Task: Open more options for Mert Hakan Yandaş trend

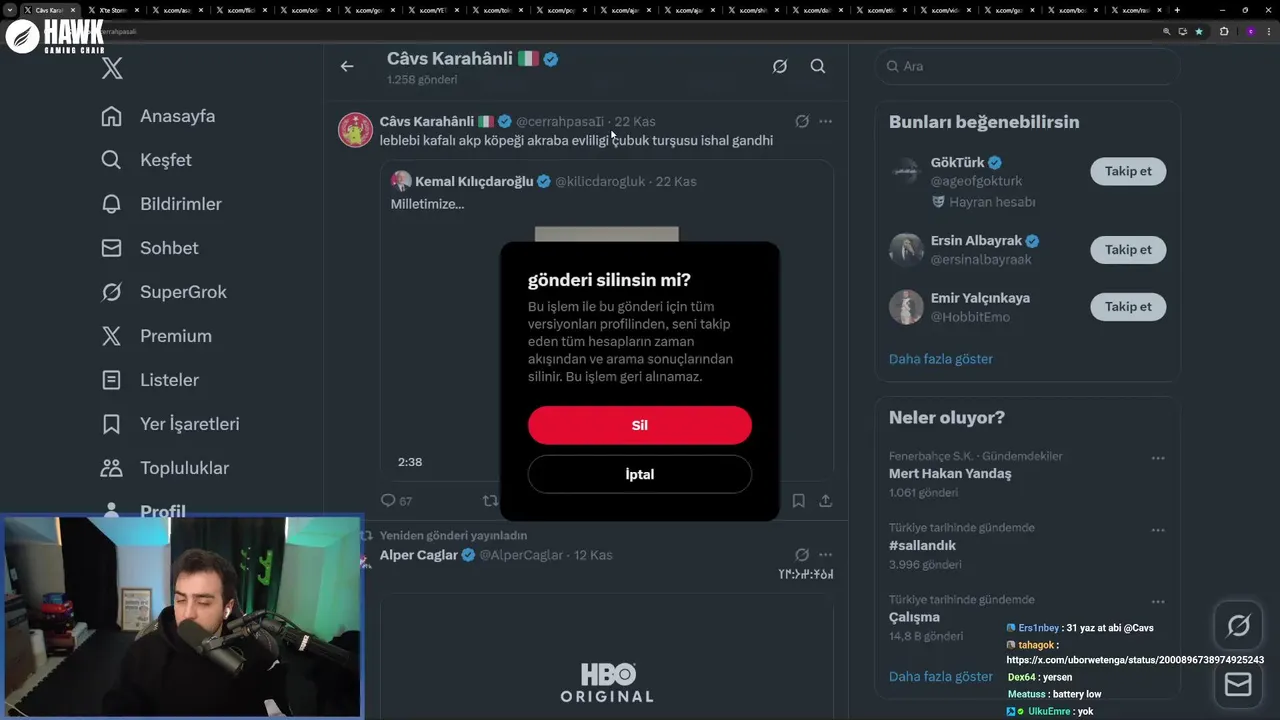Action: tap(1158, 458)
